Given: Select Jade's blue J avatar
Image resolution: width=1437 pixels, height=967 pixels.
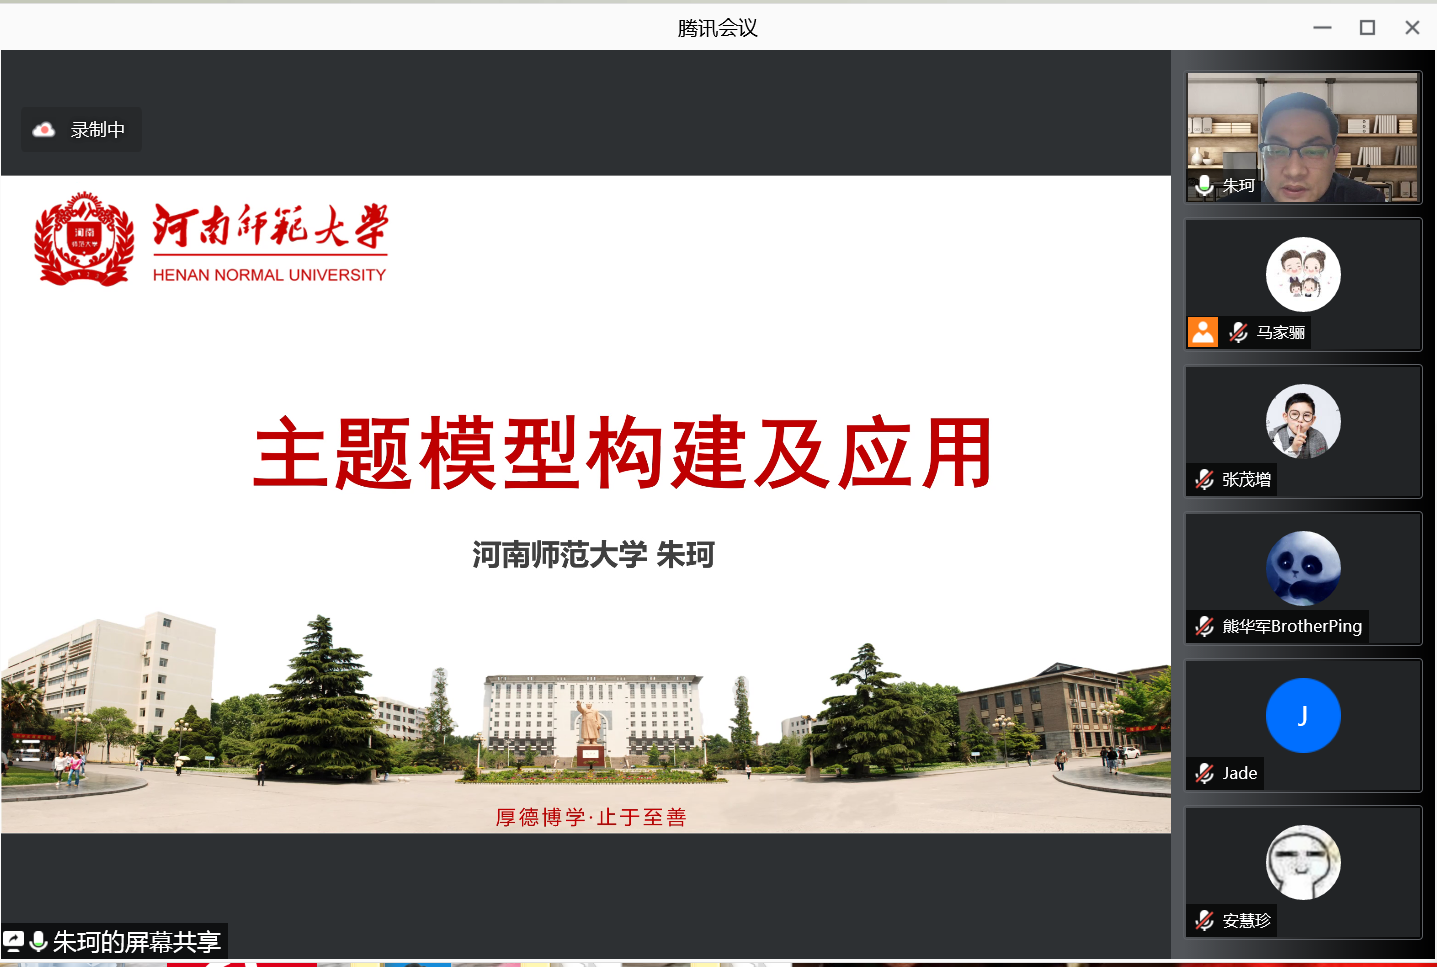Looking at the screenshot, I should coord(1302,715).
